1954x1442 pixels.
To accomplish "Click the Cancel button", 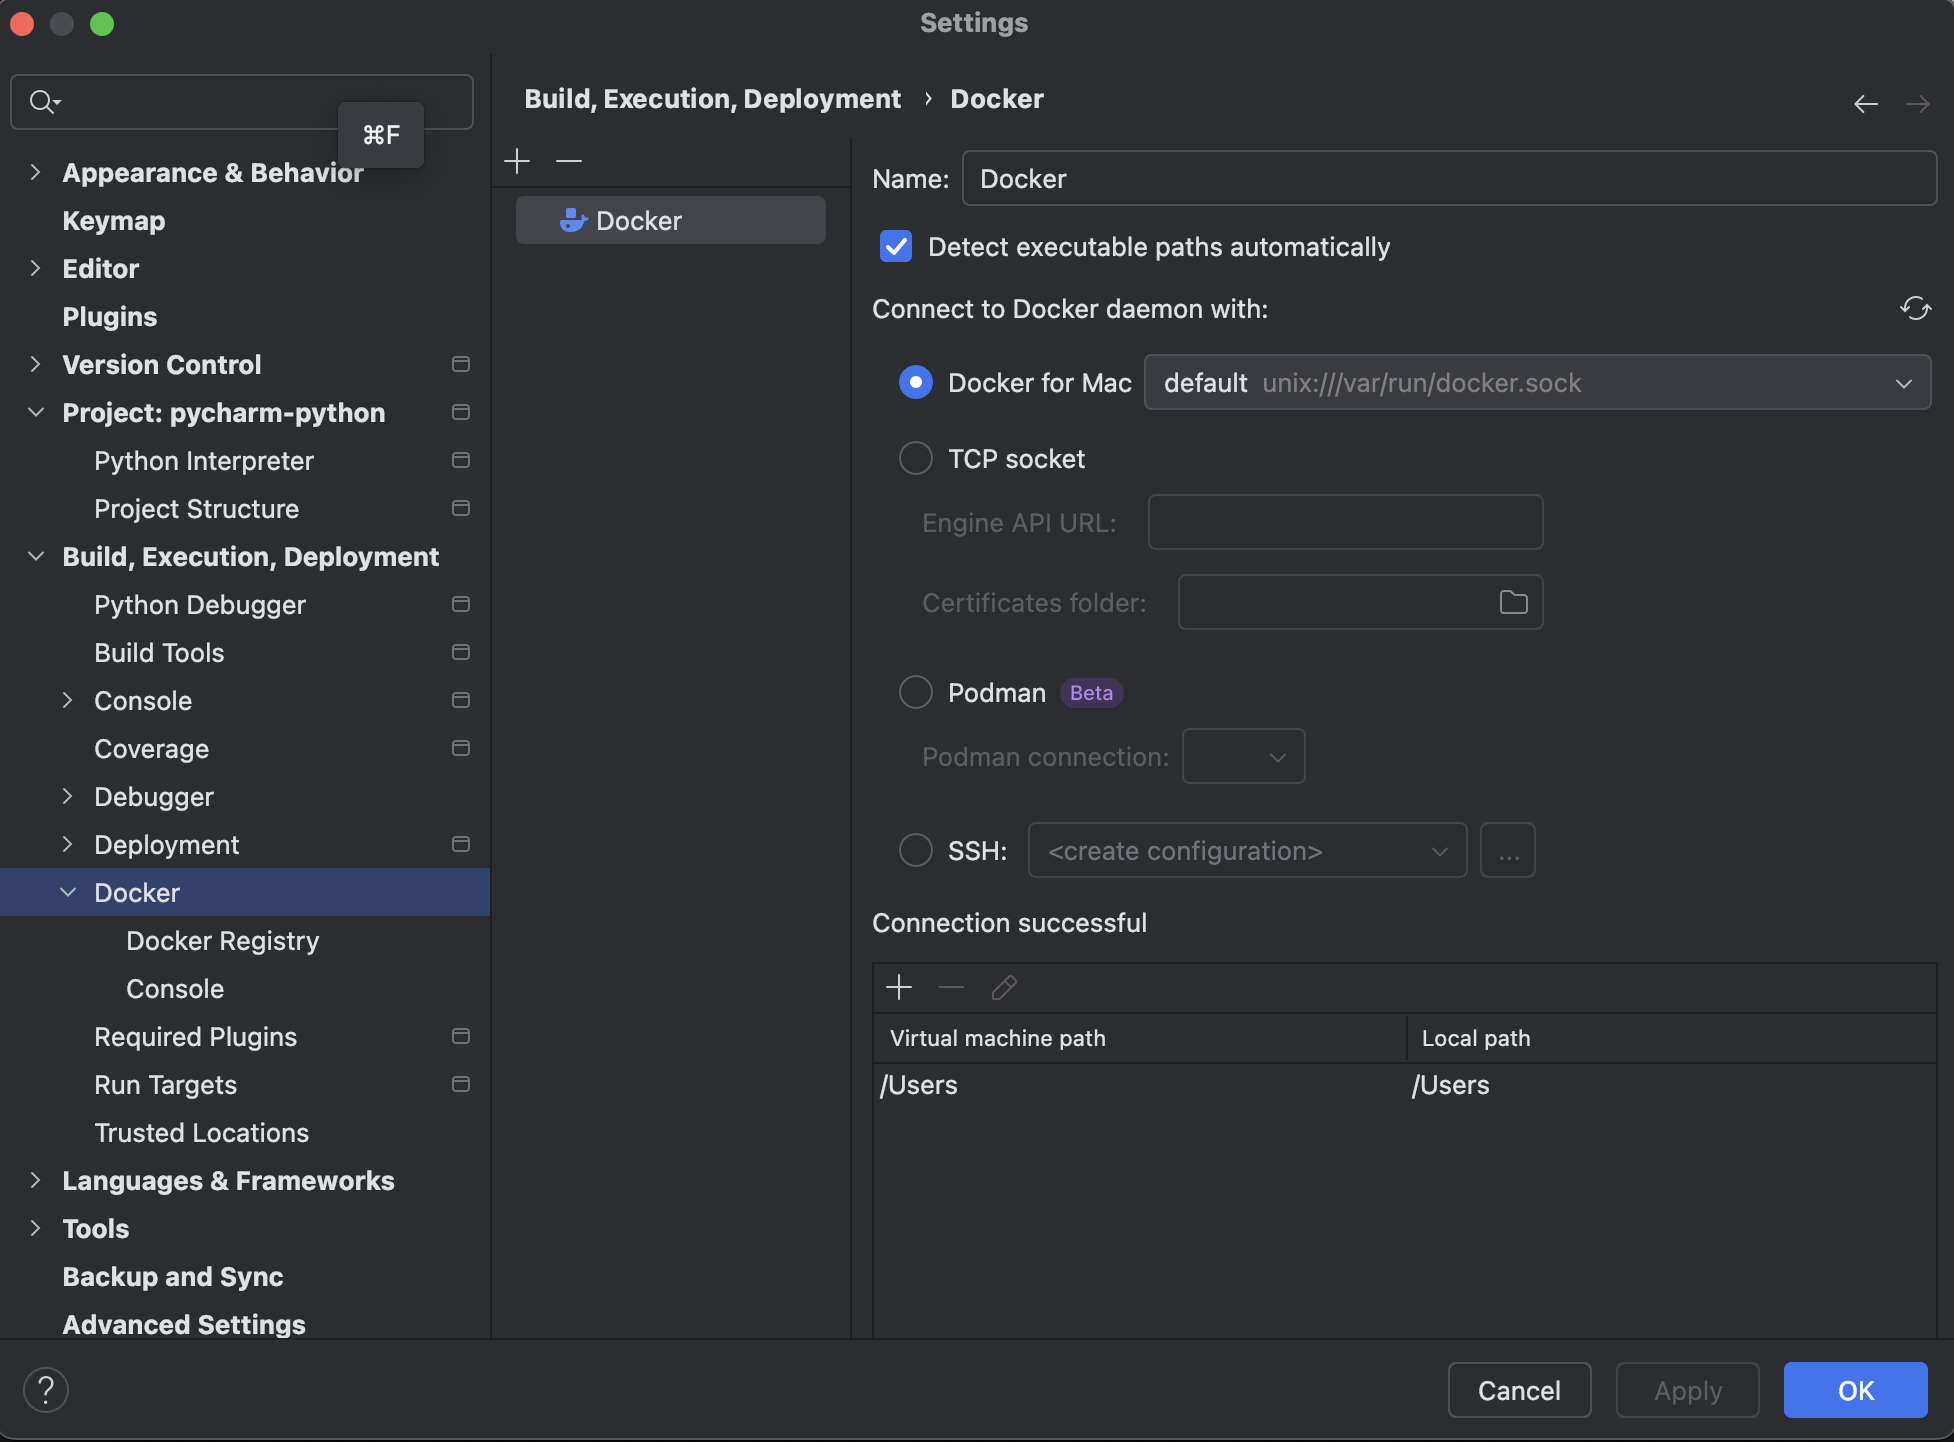I will coord(1519,1390).
